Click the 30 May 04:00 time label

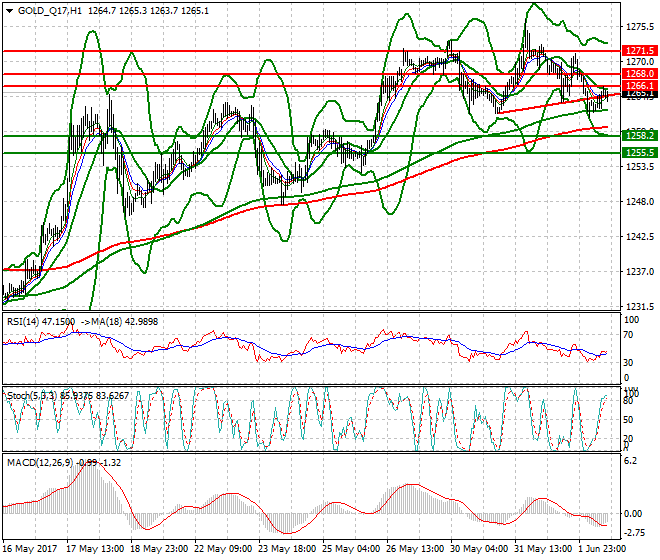pos(479,549)
